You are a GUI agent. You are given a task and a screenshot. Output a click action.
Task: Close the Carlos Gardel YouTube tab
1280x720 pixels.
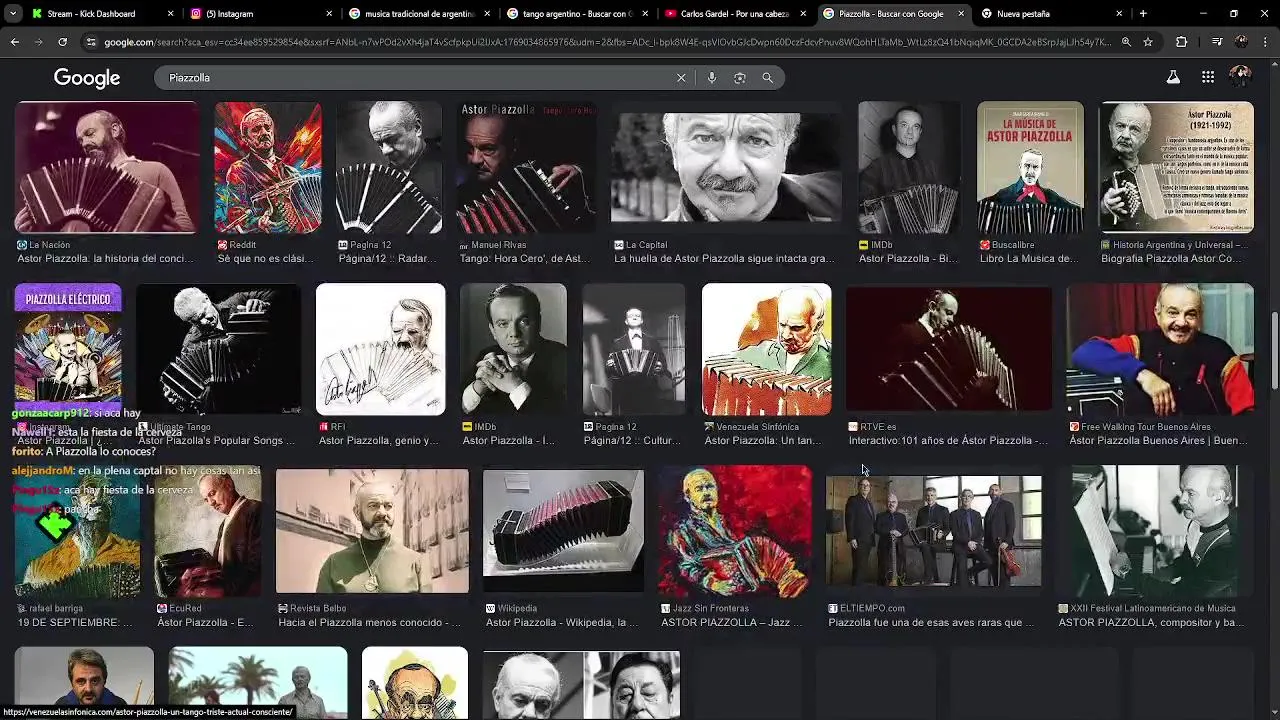tap(803, 14)
